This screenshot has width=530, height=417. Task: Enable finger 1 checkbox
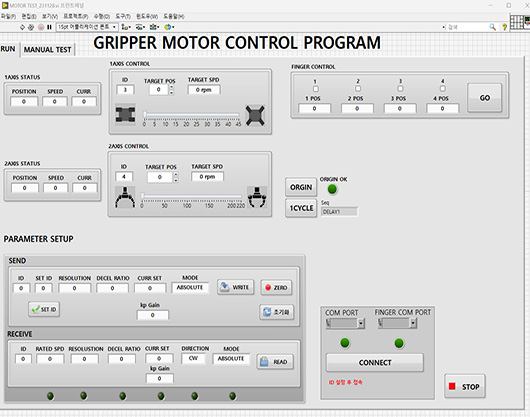click(315, 89)
